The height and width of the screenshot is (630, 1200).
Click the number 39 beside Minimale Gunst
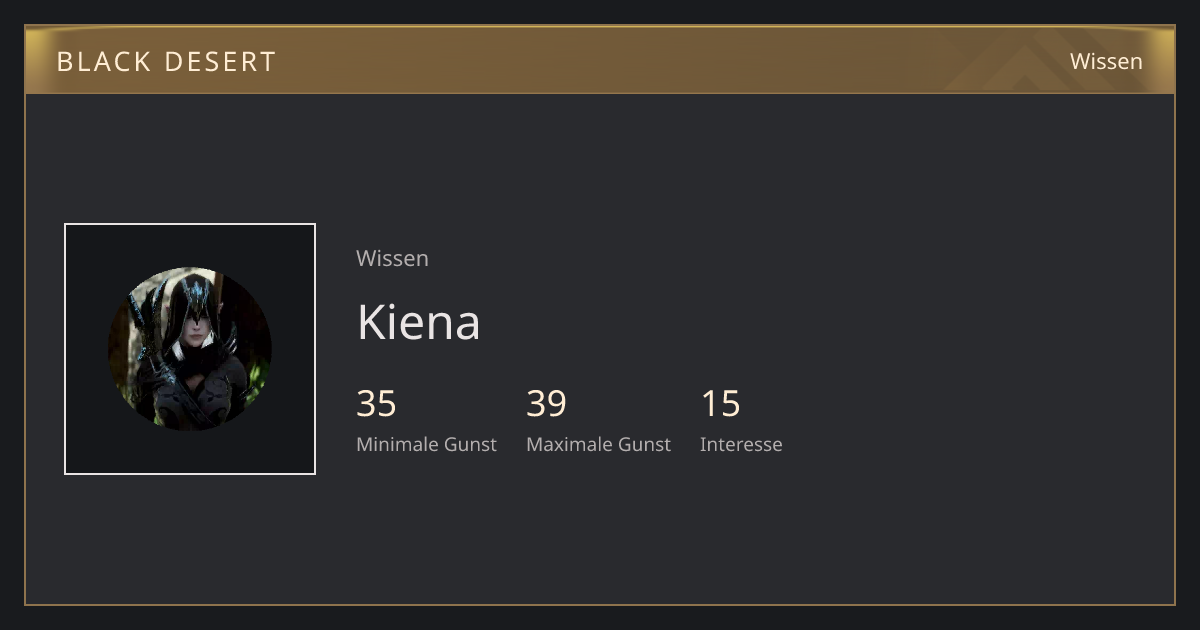(x=546, y=404)
